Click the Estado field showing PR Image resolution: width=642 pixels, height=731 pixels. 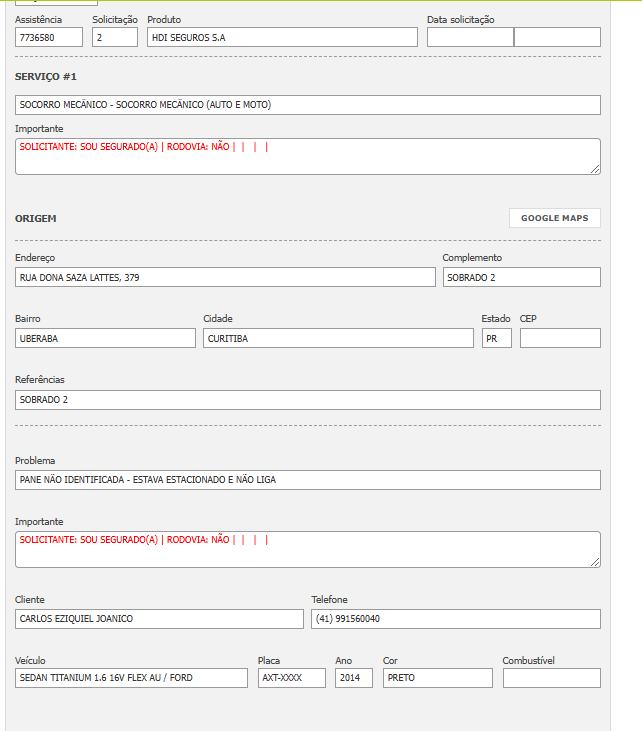(x=496, y=338)
